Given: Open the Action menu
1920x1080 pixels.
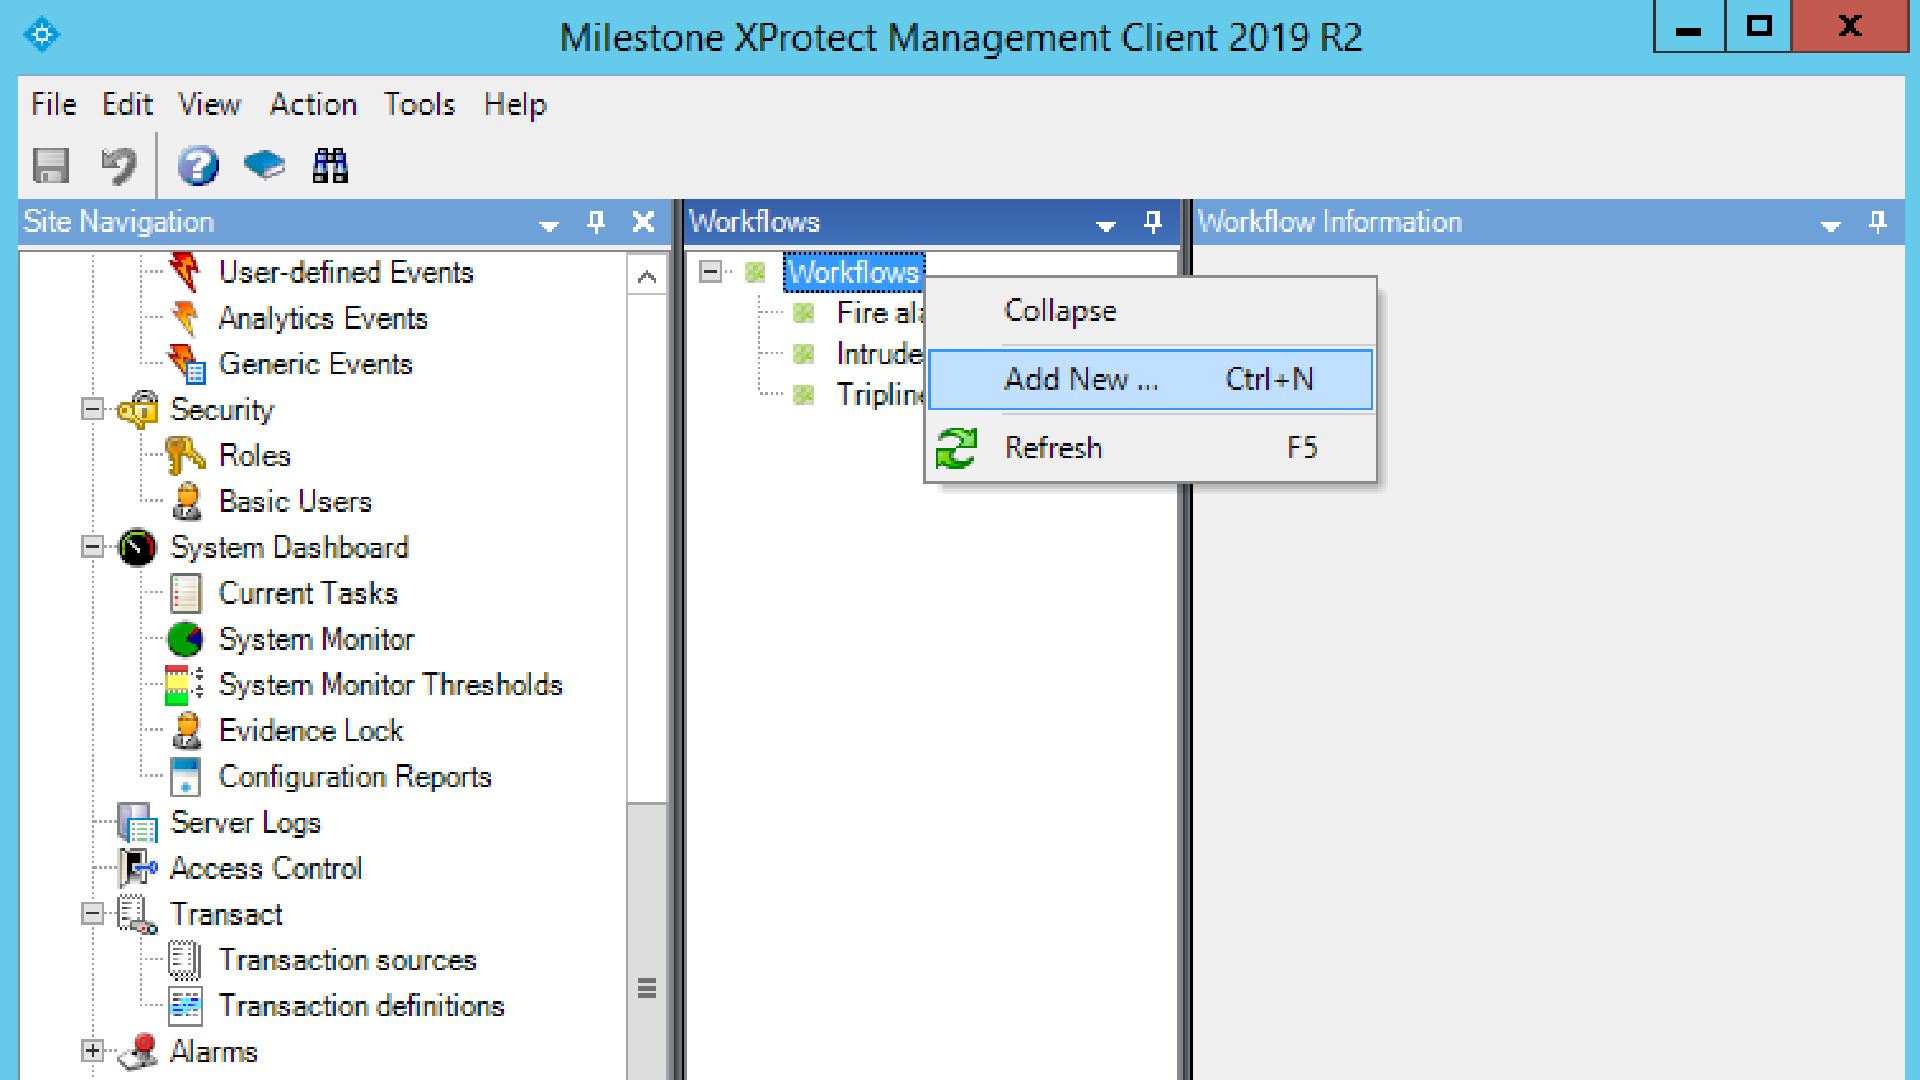Looking at the screenshot, I should (313, 104).
